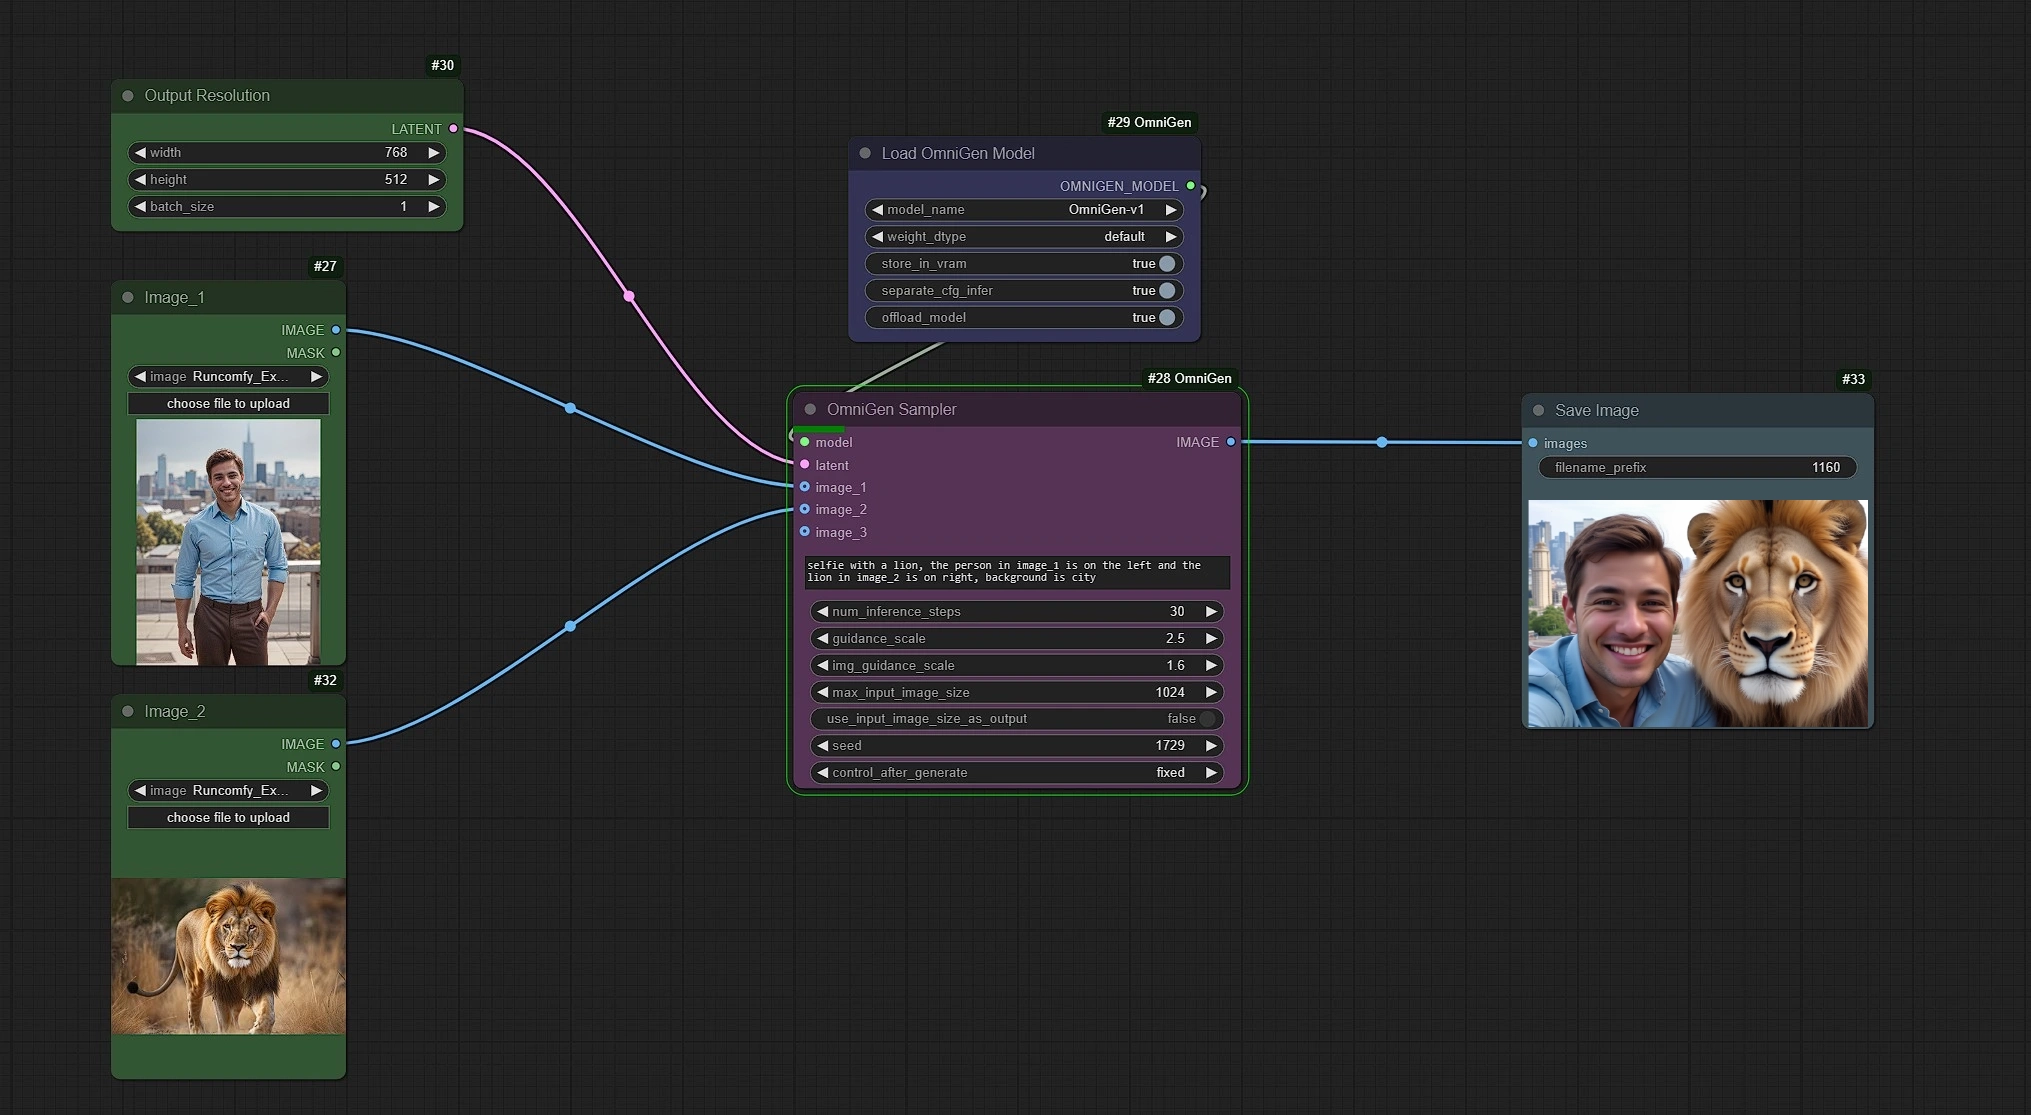Image resolution: width=2031 pixels, height=1115 pixels.
Task: Open model_name dropdown showing OmniGen-v1
Action: point(1024,210)
